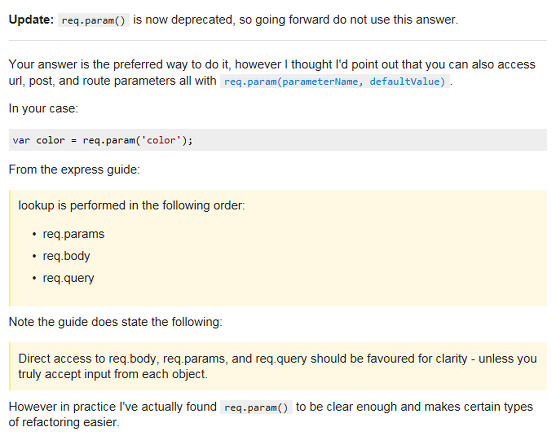This screenshot has height=436, width=556.
Task: Click the 'Direct access to req.body' quote
Action: (278, 366)
